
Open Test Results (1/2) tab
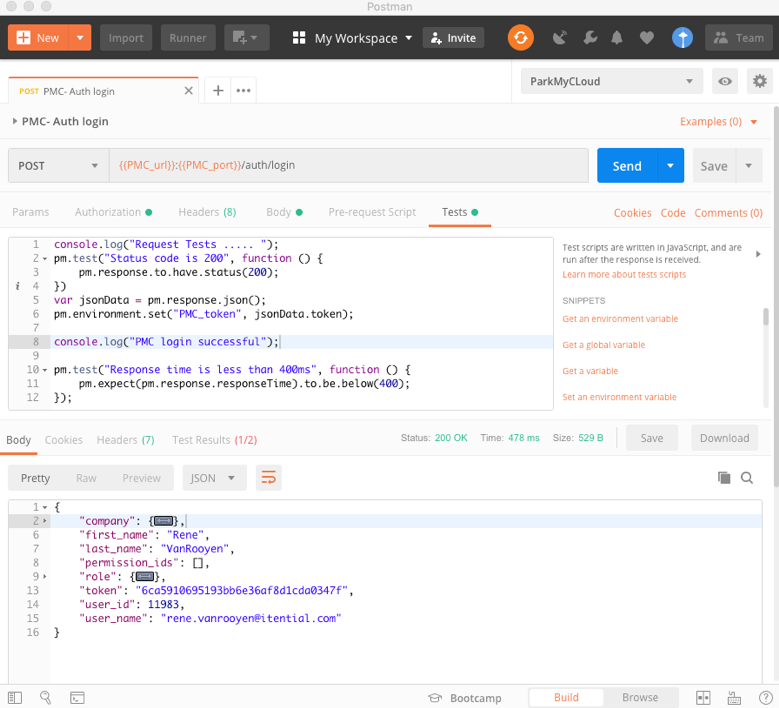pyautogui.click(x=215, y=440)
